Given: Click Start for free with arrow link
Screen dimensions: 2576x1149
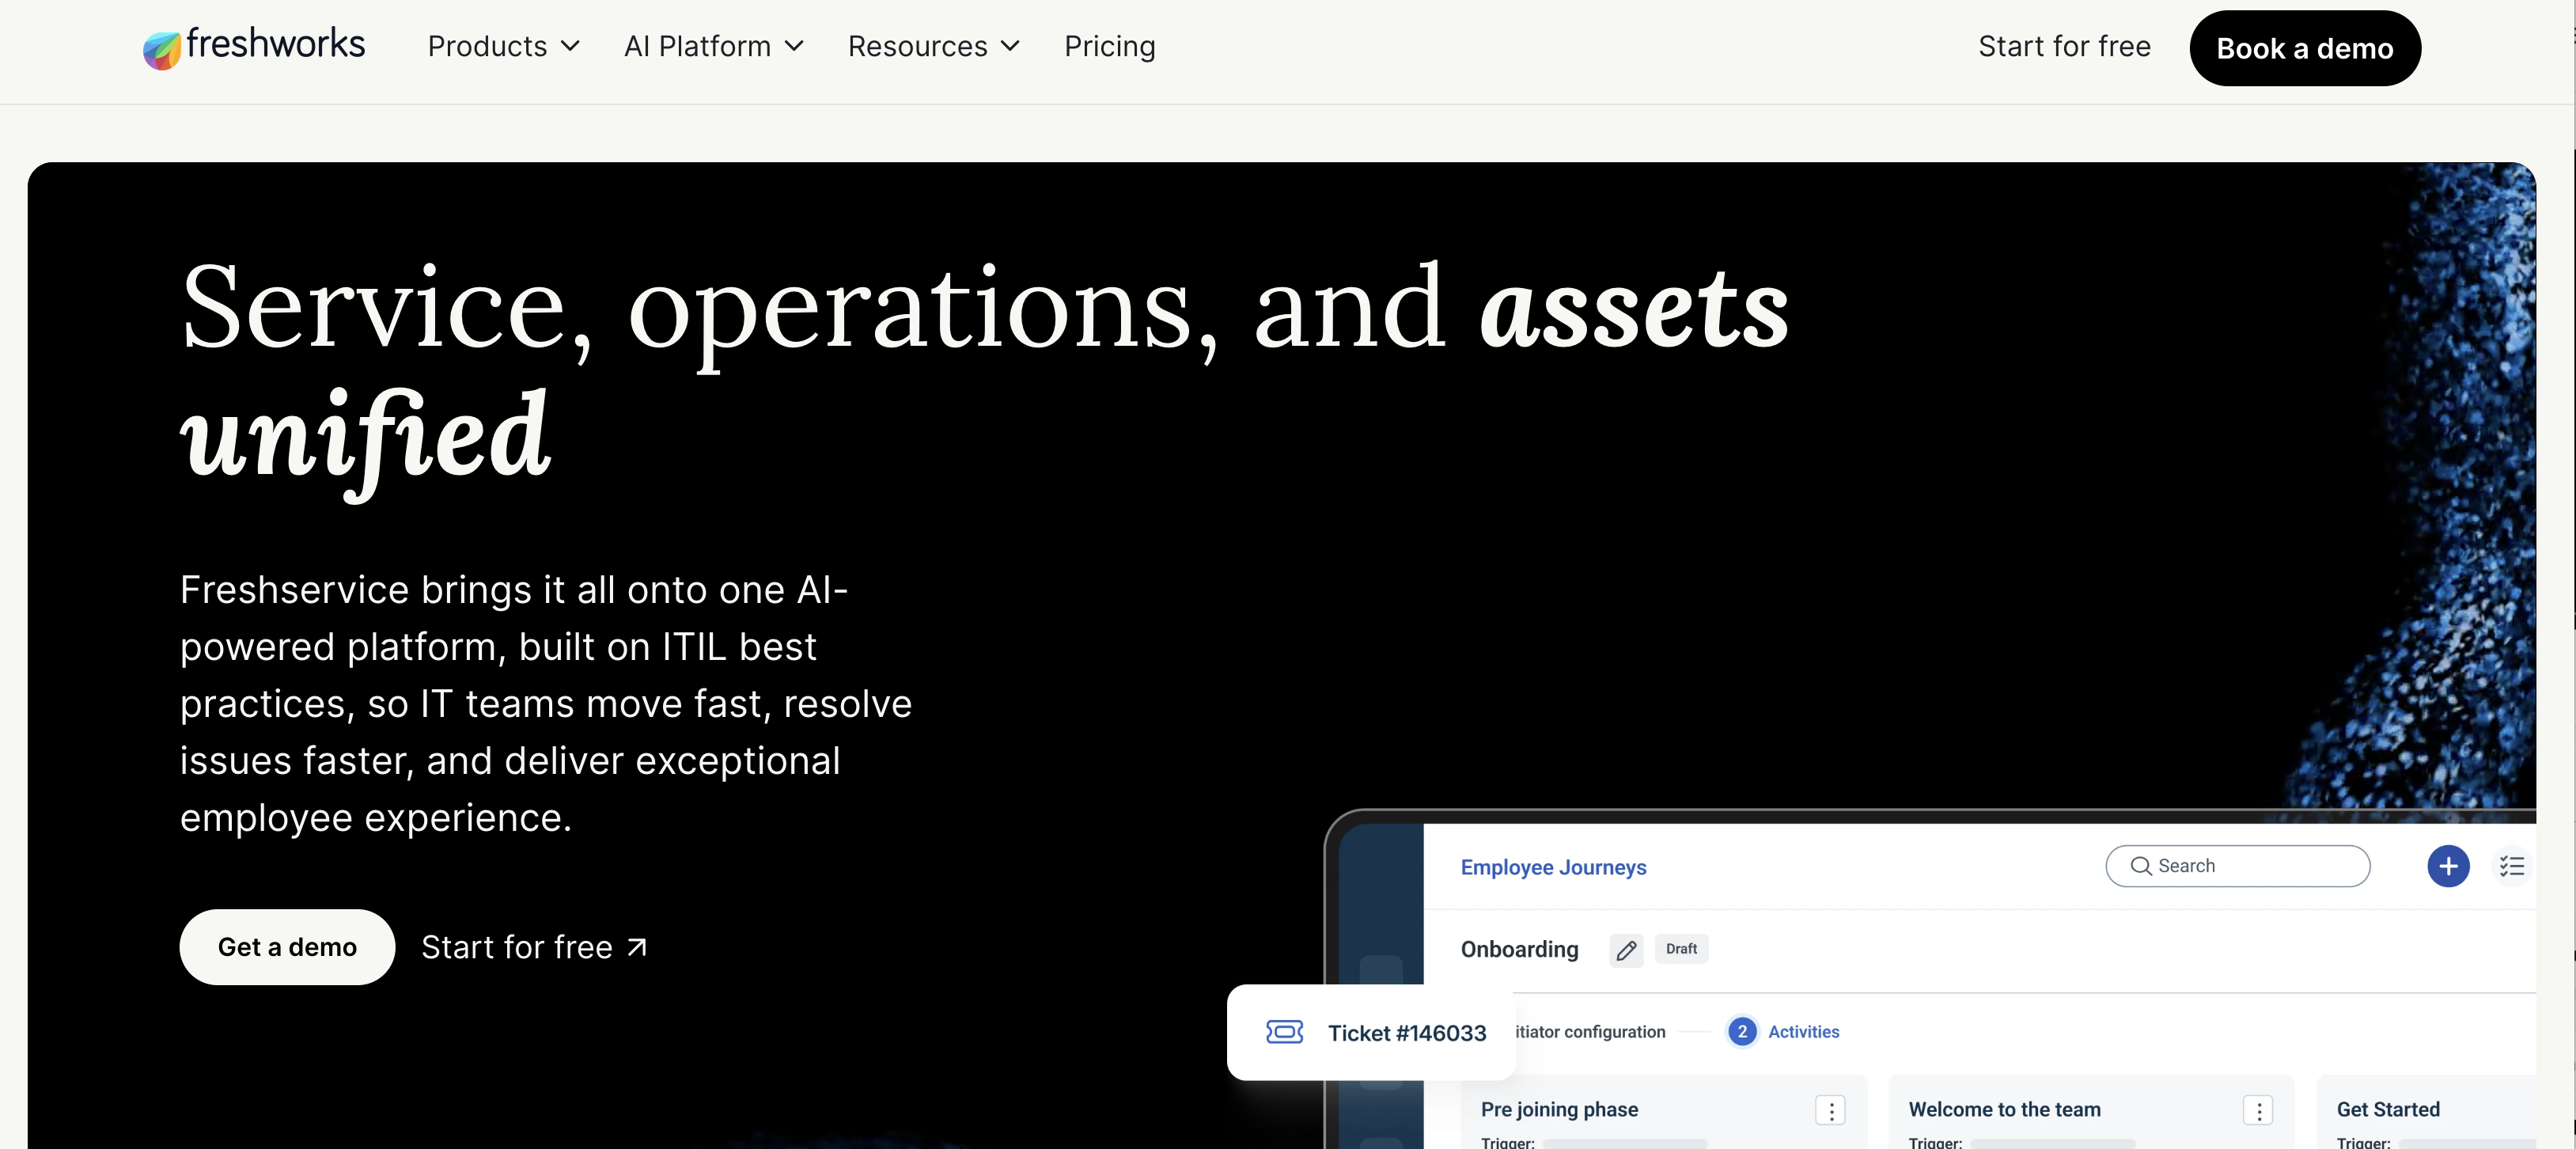Looking at the screenshot, I should coord(534,947).
